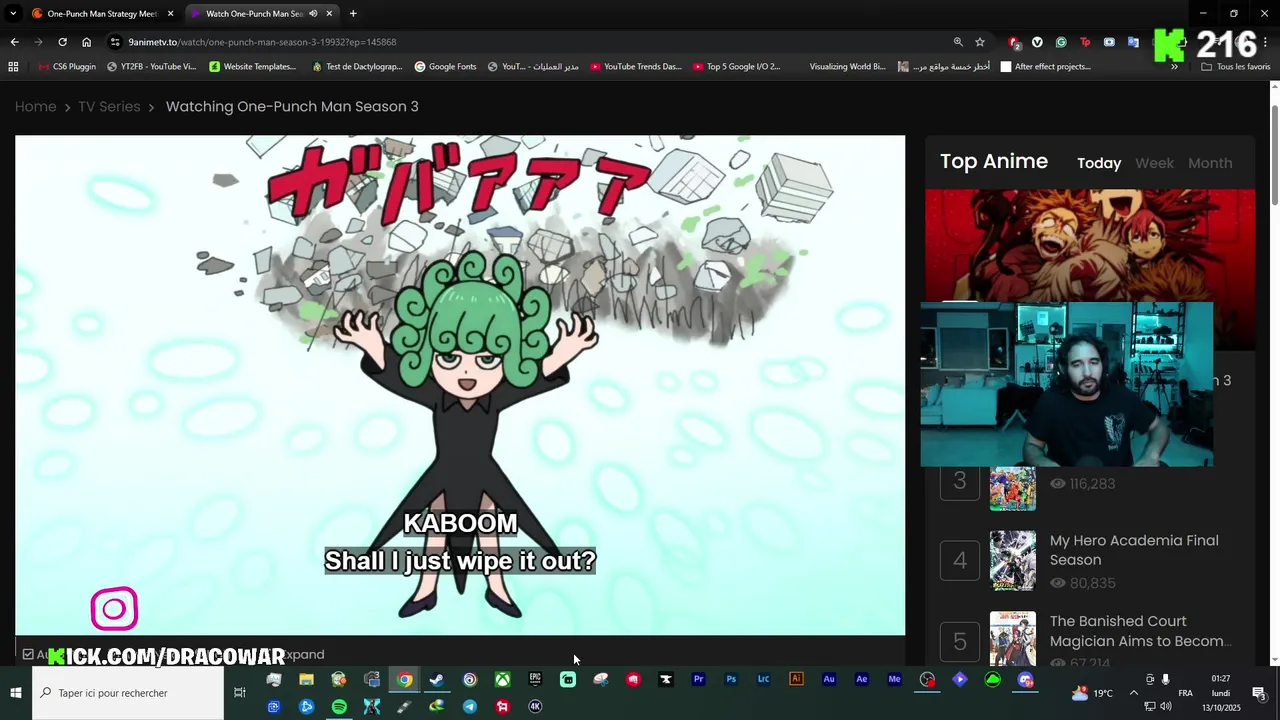
Task: Open Spotify from taskbar
Action: (339, 706)
